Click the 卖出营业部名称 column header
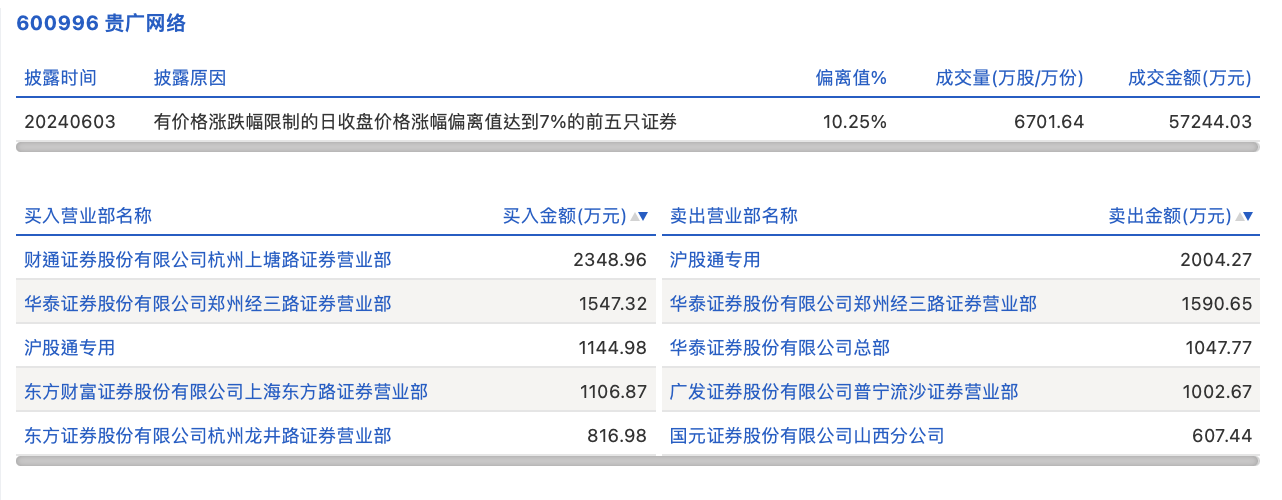 click(733, 216)
